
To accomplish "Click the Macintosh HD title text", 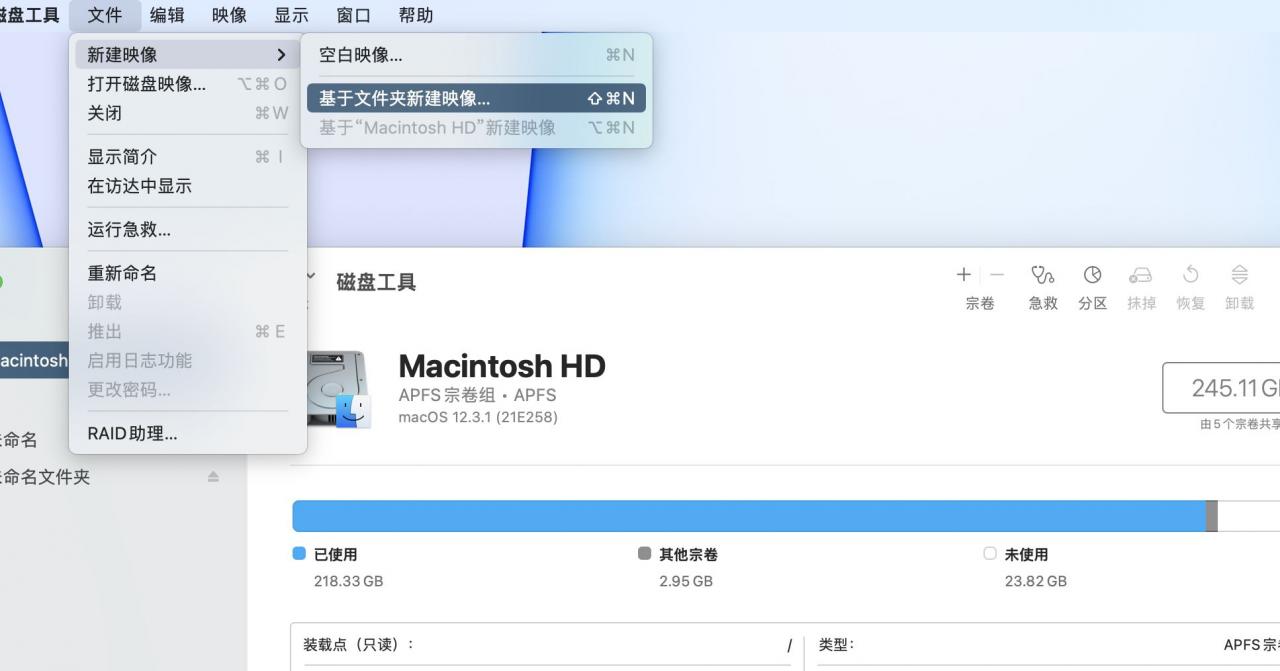I will coord(502,366).
